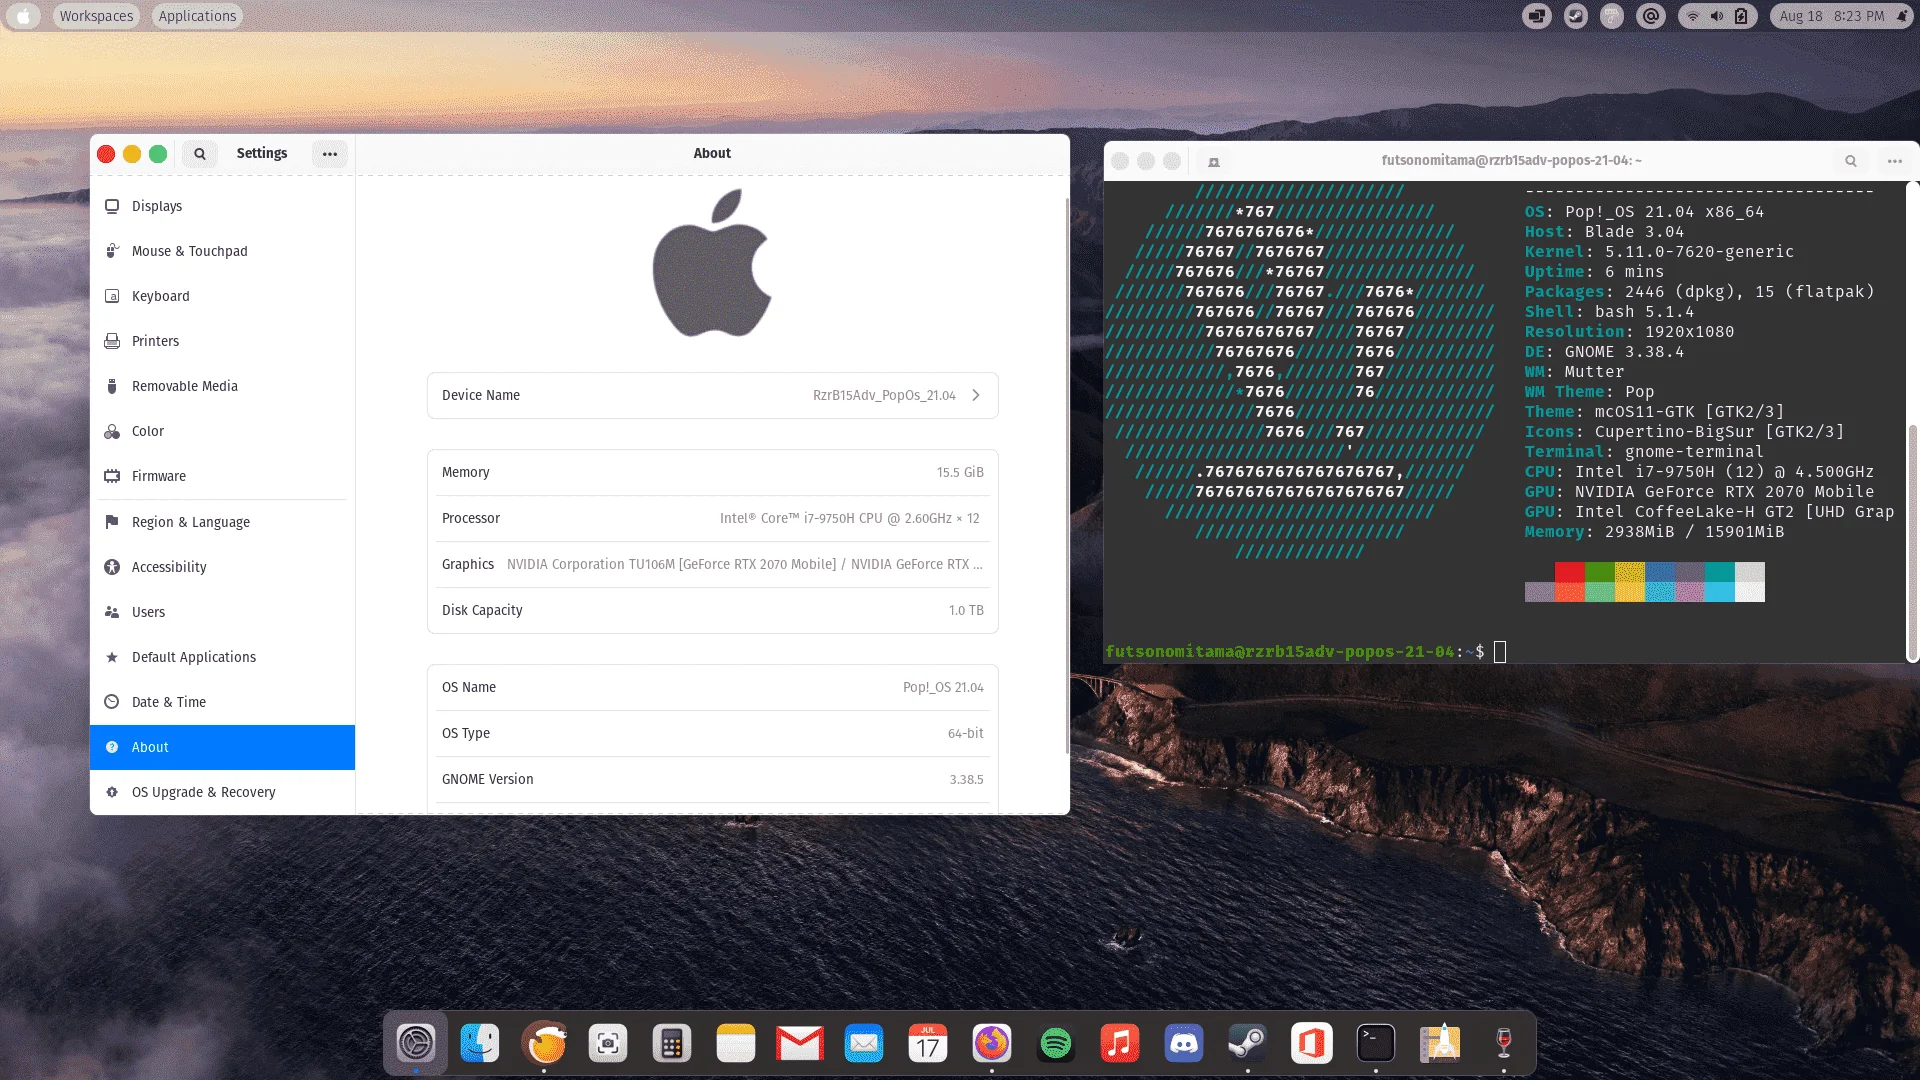
Task: Open Spotify from the dock
Action: 1056,1044
